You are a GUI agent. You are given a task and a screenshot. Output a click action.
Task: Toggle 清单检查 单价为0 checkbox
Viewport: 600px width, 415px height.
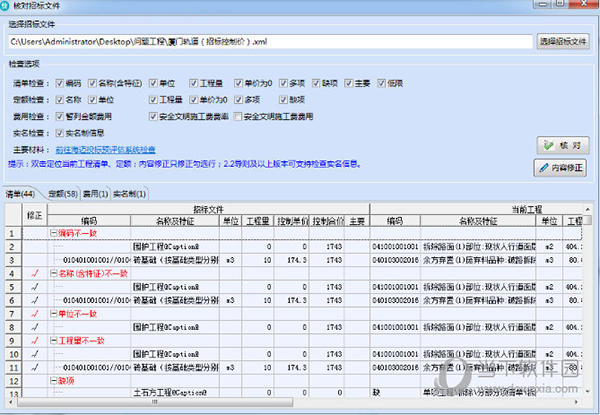[239, 83]
